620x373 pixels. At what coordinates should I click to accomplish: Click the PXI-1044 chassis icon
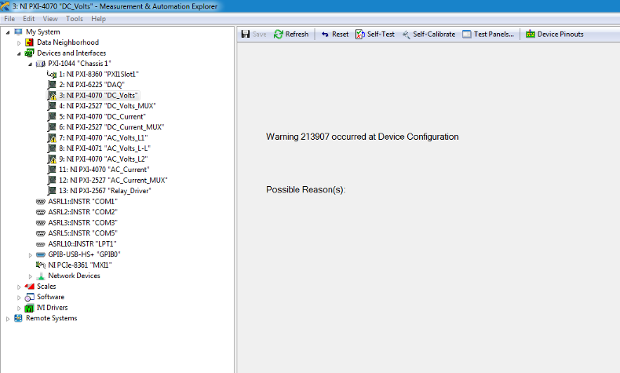click(40, 64)
